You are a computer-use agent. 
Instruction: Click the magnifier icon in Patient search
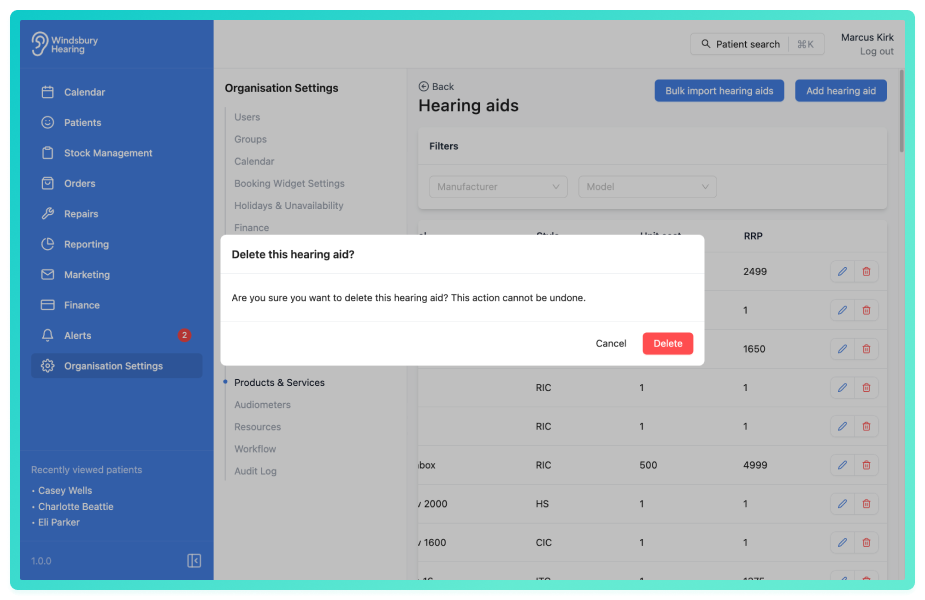pos(706,44)
